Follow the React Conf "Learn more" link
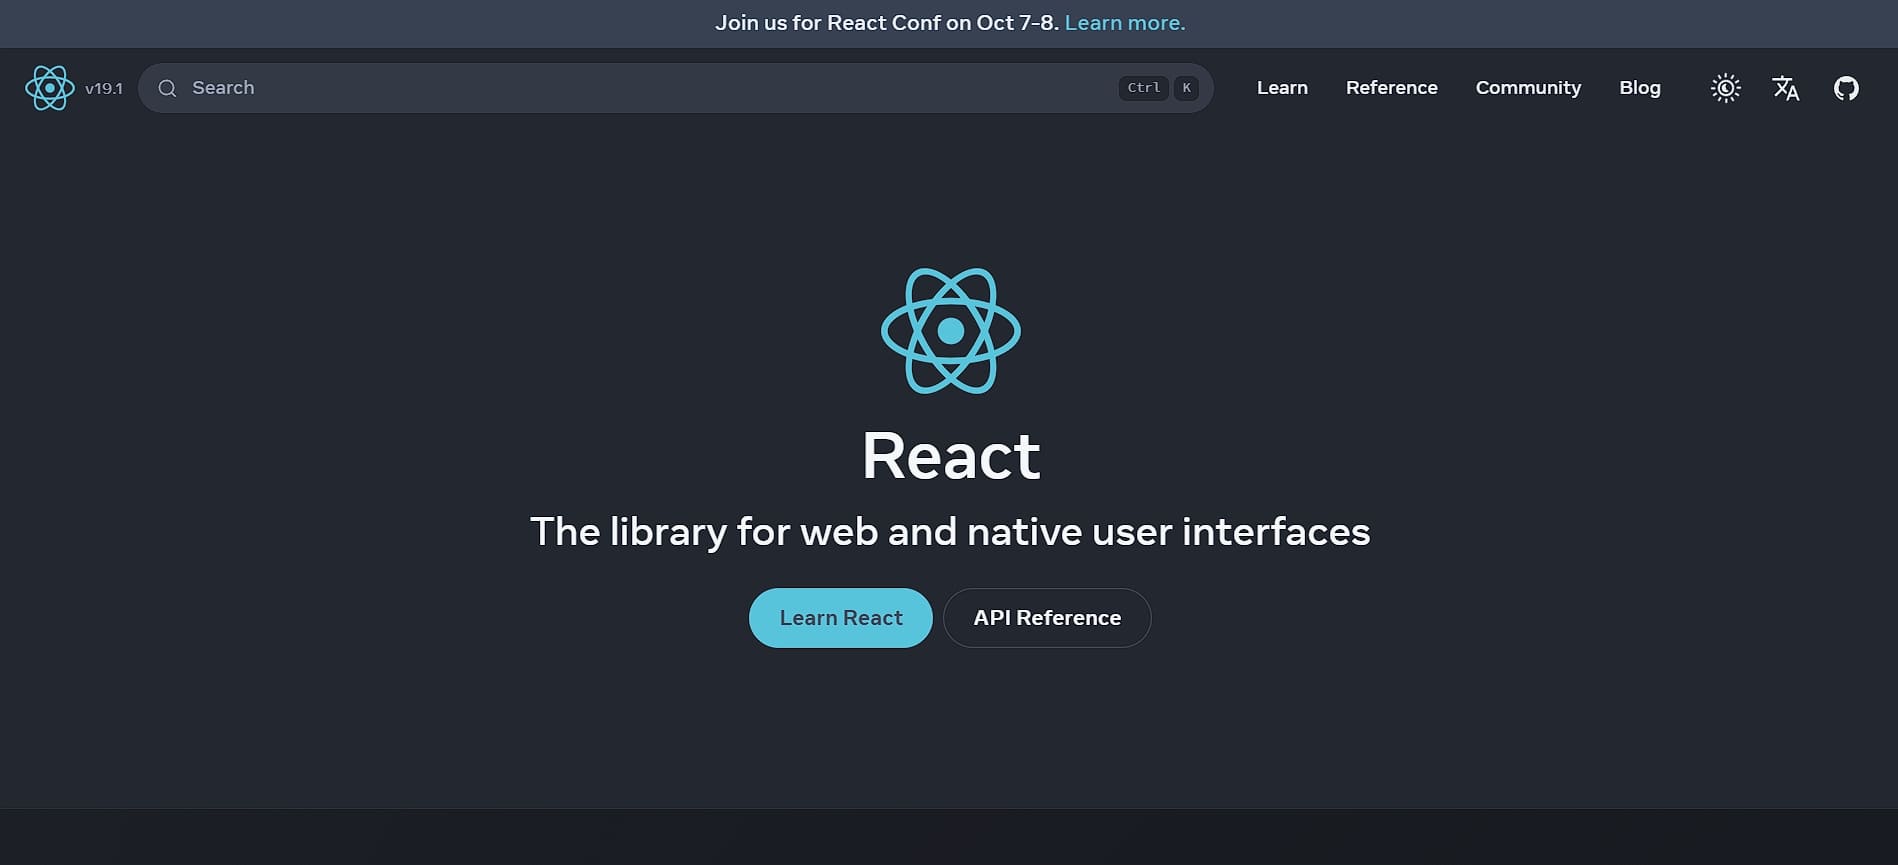The width and height of the screenshot is (1898, 865). point(1124,23)
